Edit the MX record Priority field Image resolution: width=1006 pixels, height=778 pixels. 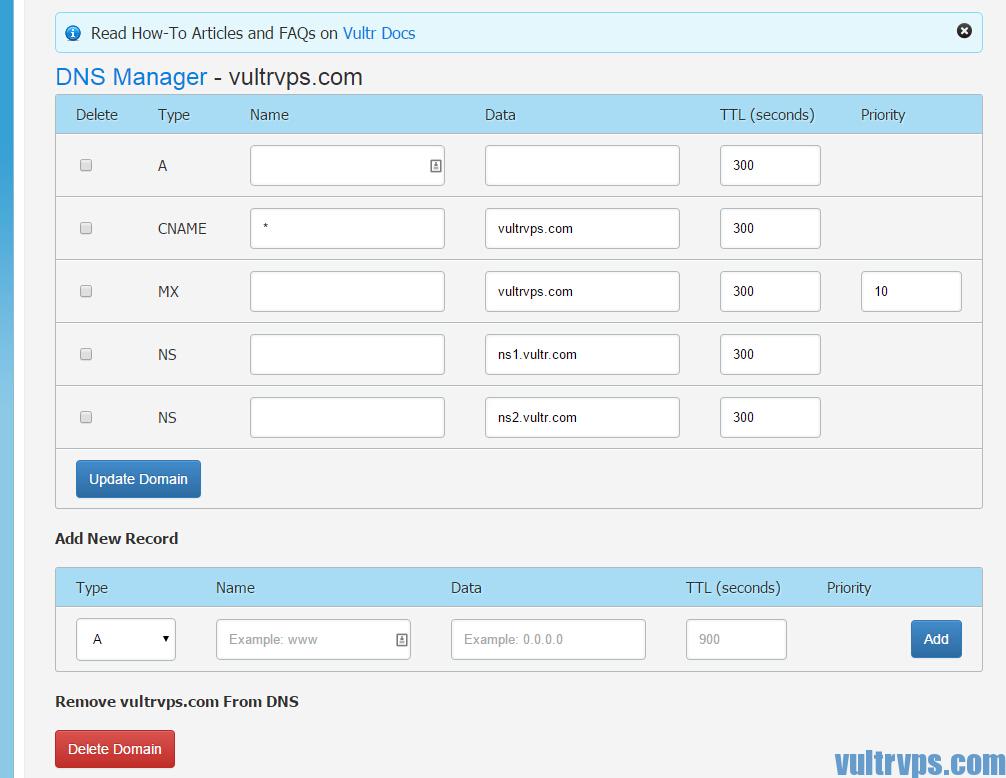tap(911, 291)
